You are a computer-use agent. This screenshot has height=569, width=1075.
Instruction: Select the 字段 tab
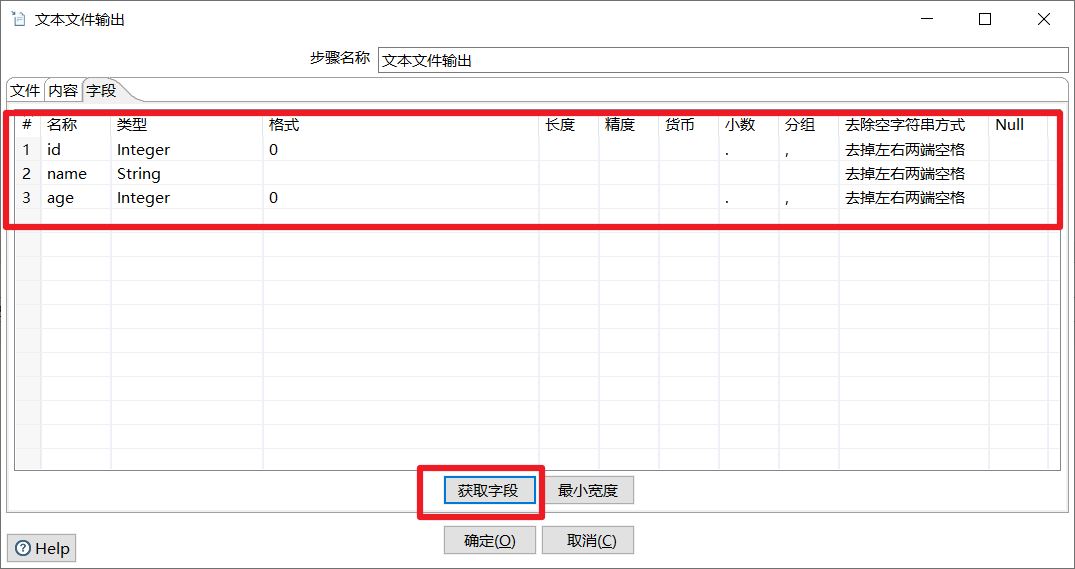(x=101, y=90)
